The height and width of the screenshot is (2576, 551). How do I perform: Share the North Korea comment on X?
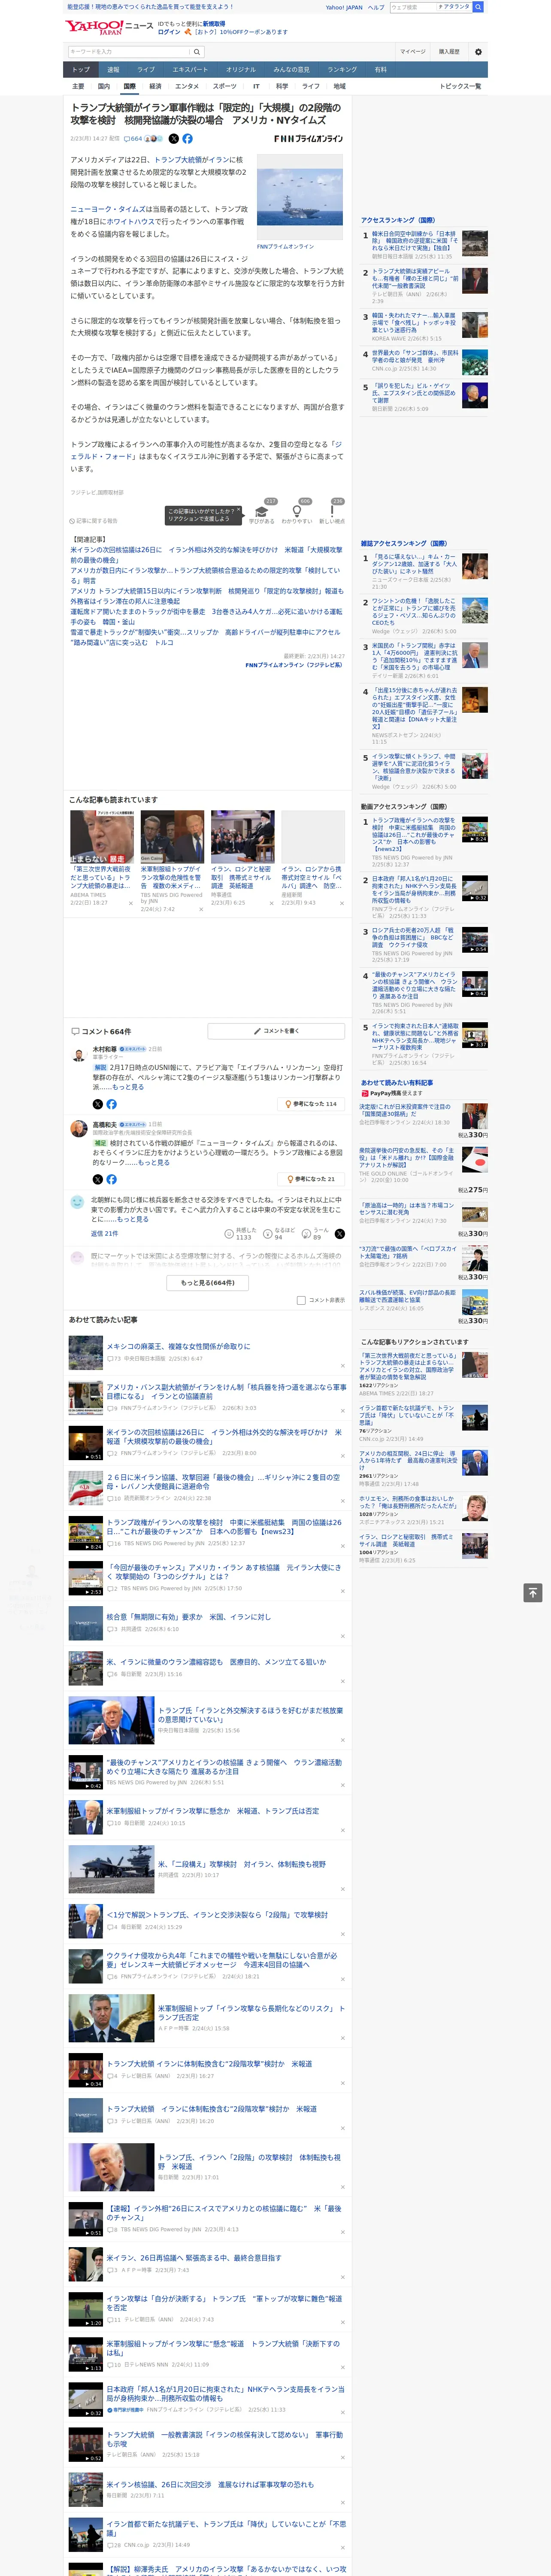click(x=340, y=1234)
